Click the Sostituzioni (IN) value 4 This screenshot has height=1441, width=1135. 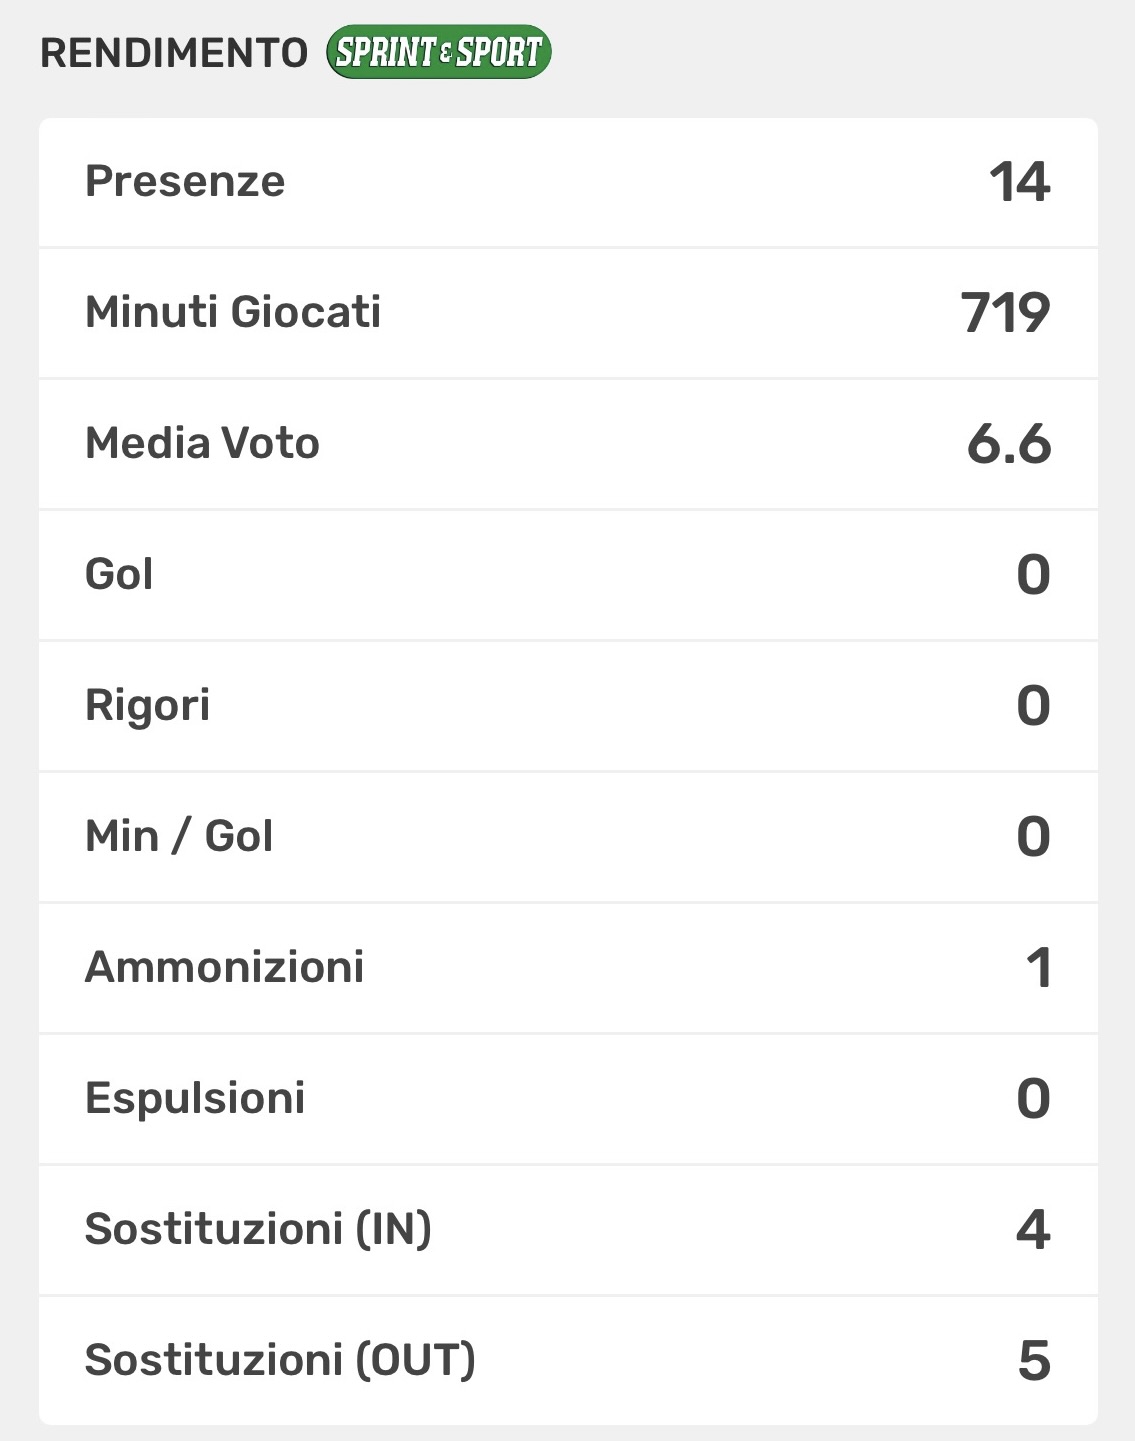click(x=1033, y=1230)
